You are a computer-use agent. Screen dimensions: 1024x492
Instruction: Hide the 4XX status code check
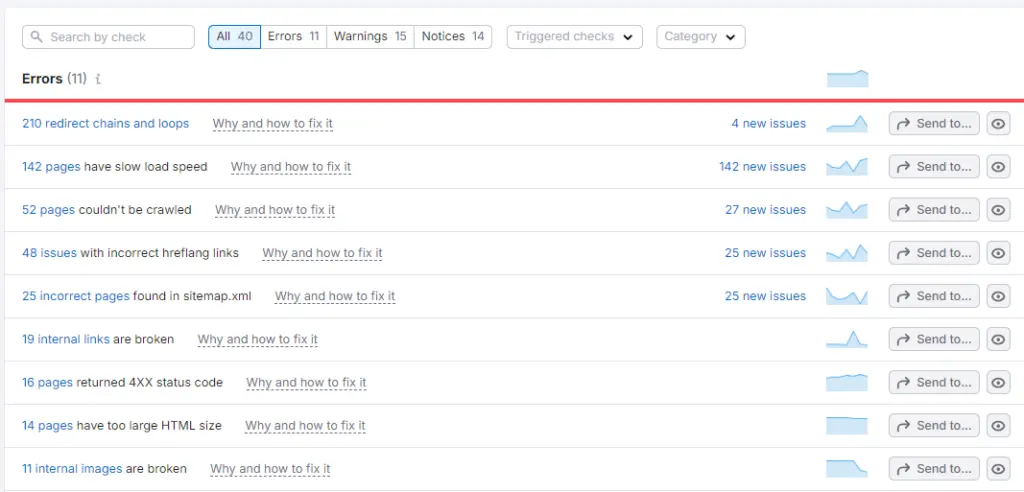click(x=998, y=383)
